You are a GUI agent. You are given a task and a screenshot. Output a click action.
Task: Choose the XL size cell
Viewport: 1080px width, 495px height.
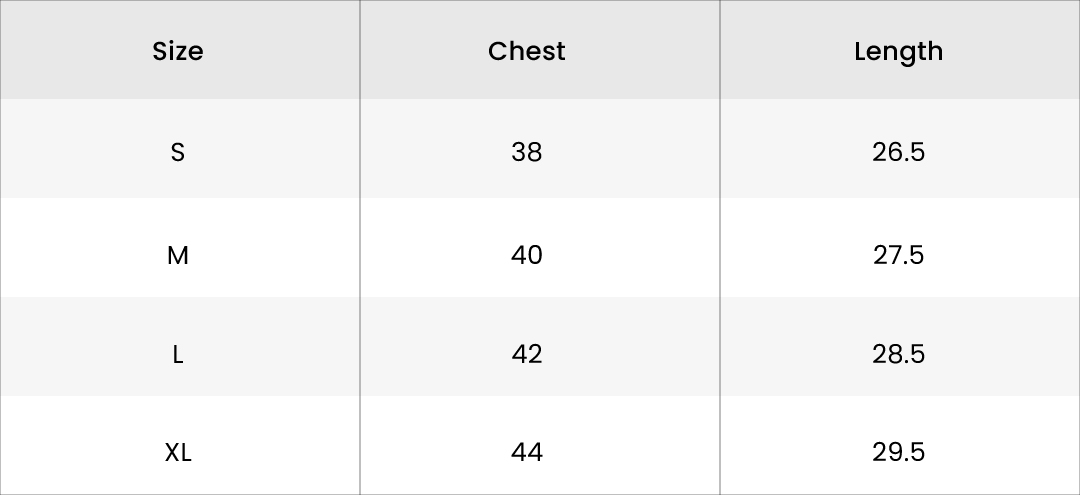[178, 453]
